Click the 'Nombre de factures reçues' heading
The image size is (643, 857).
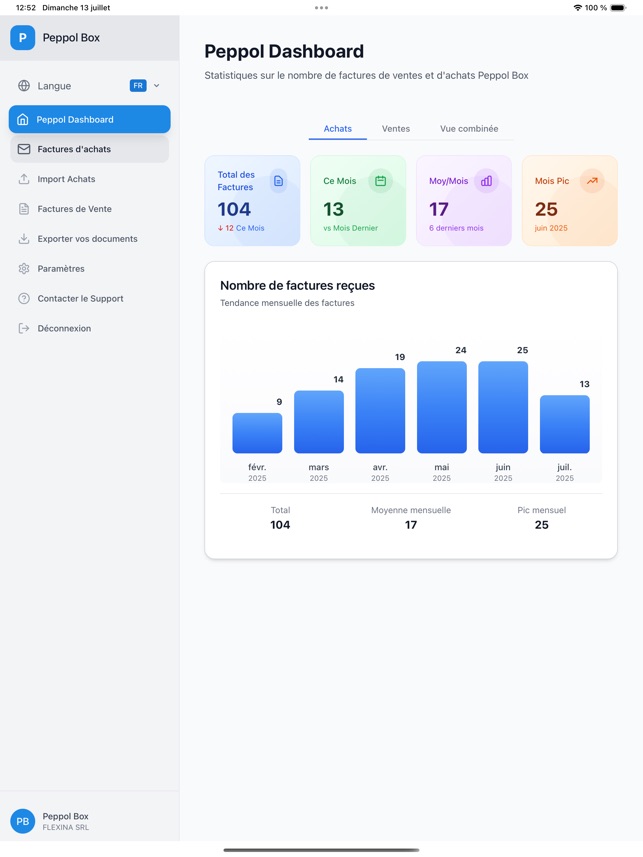297,286
